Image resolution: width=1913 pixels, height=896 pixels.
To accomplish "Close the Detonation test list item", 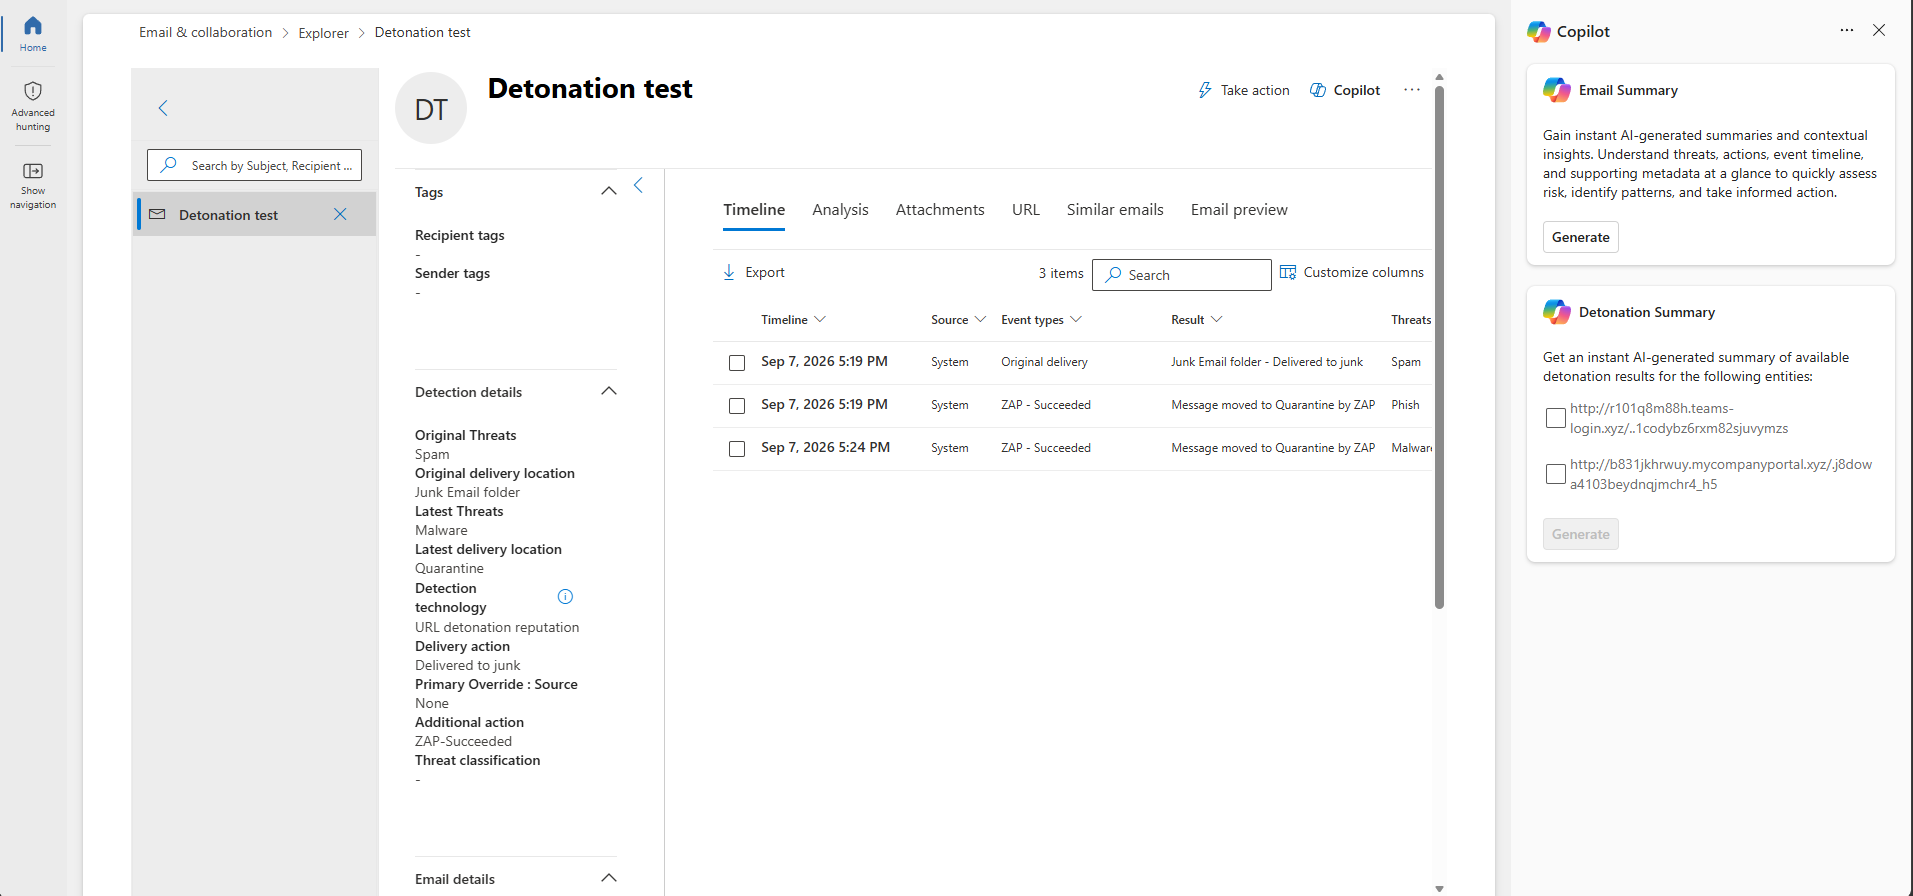I will pyautogui.click(x=340, y=214).
